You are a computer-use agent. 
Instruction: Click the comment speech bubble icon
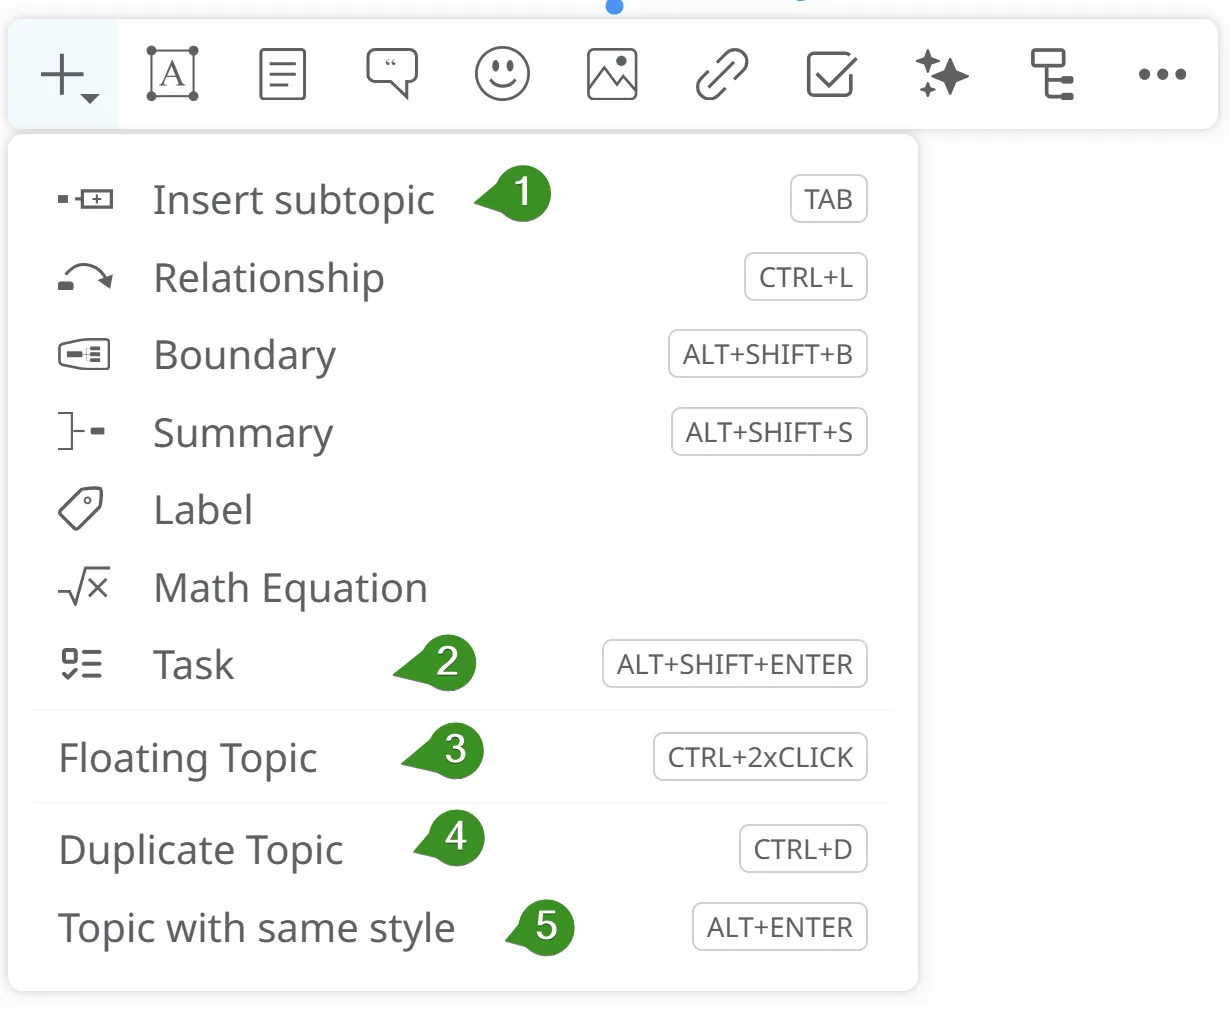[x=392, y=74]
